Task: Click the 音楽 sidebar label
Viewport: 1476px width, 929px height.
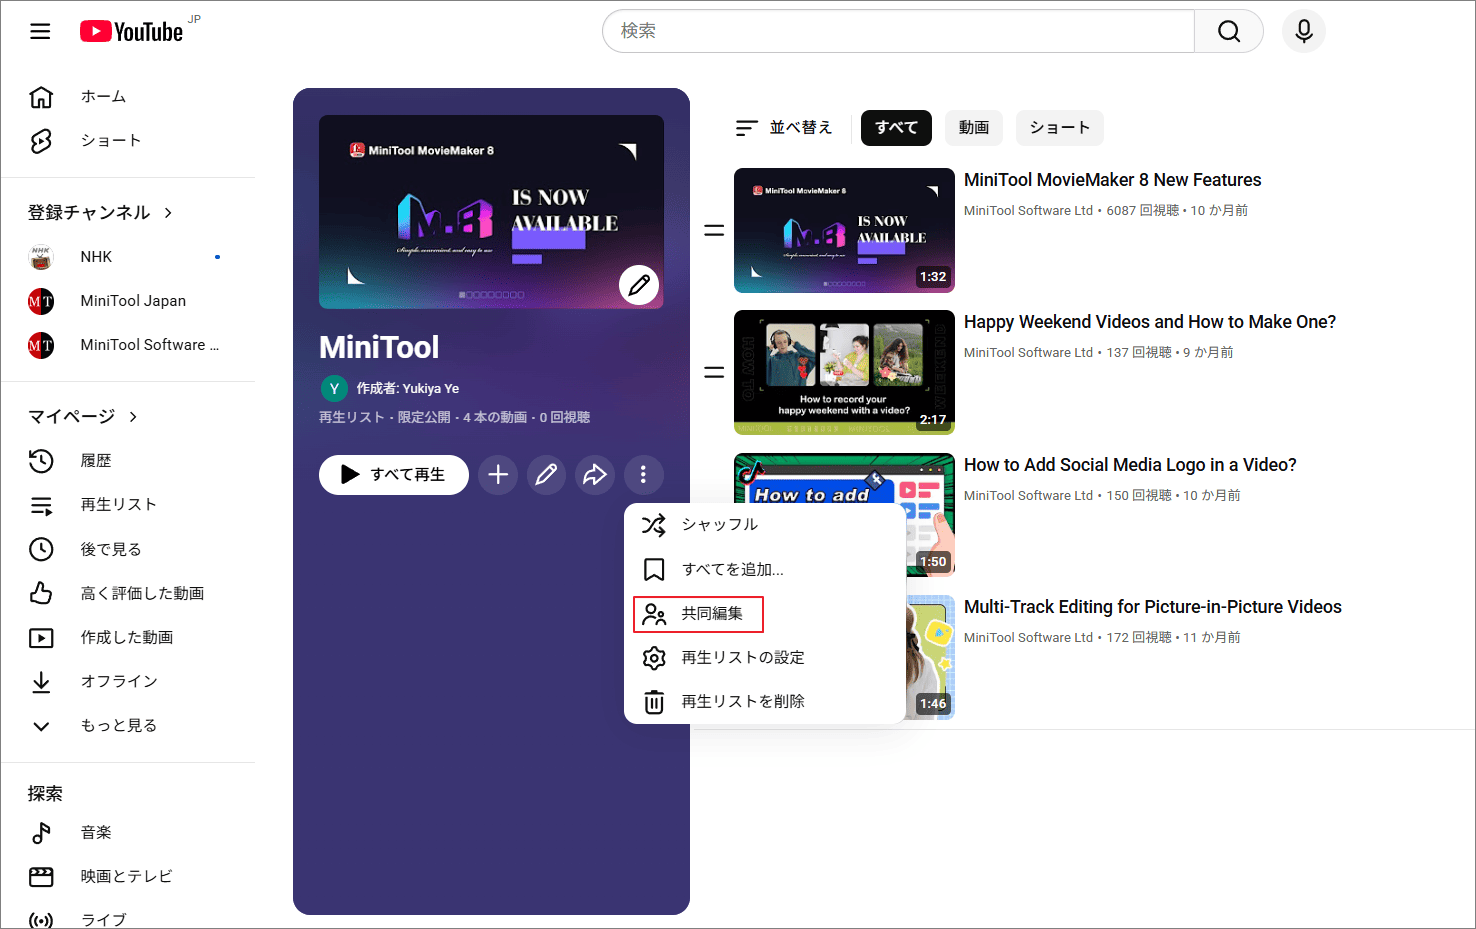Action: tap(96, 832)
